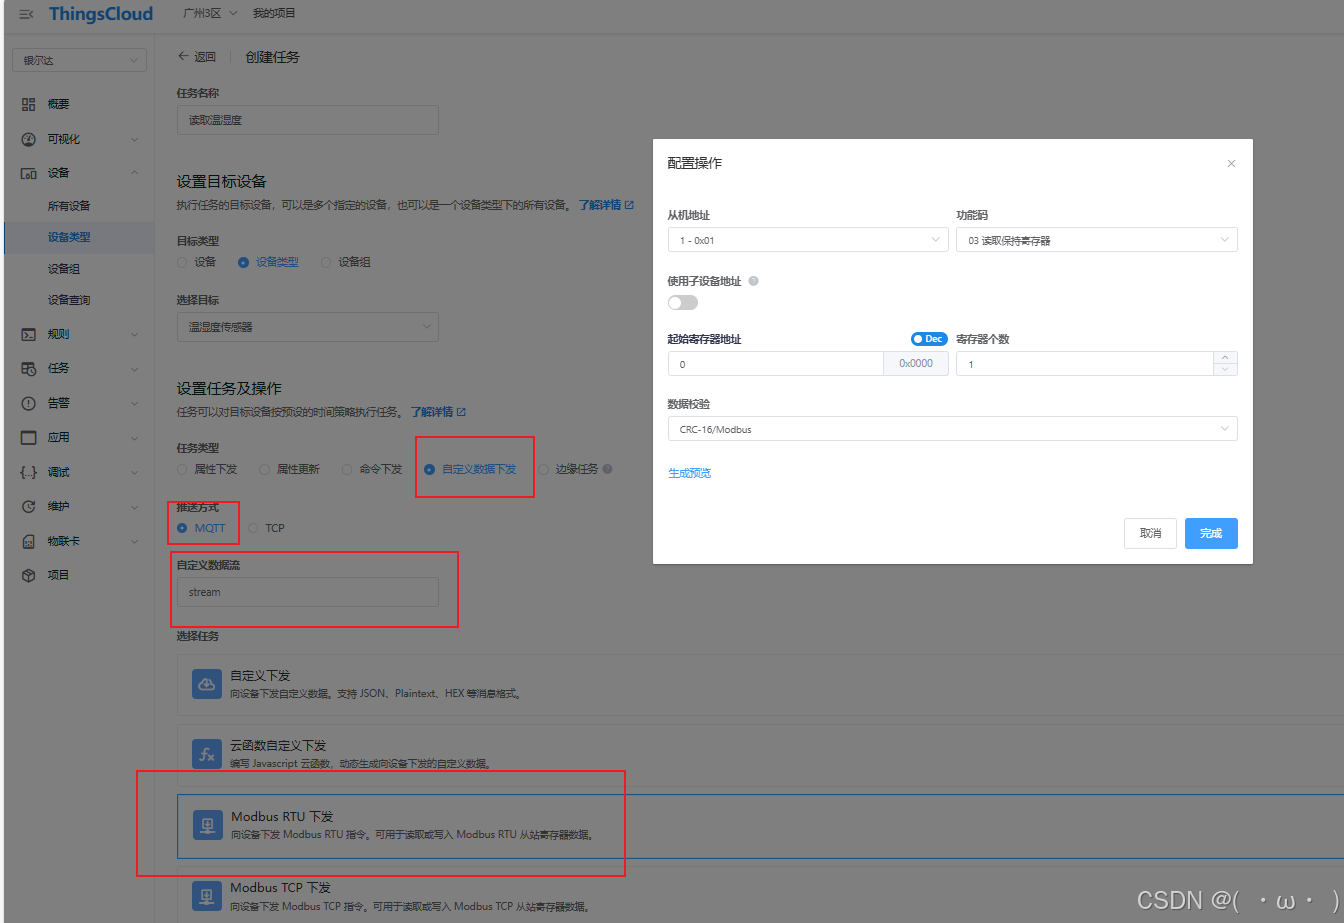Select 属性更新 task type radio
Viewport: 1344px width, 923px height.
tap(264, 469)
